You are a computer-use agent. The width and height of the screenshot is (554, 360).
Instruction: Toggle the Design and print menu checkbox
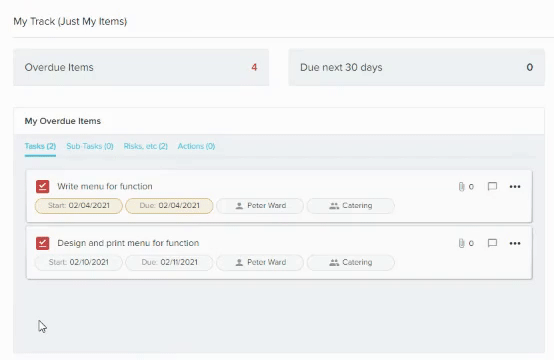(x=42, y=243)
